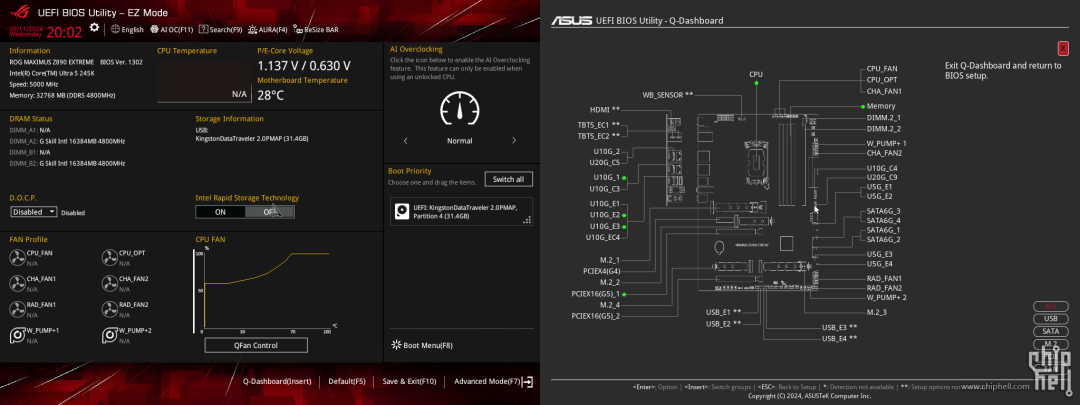Viewport: 1080px width, 405px height.
Task: Select SATA6G_3 label in Q-Dashboard
Action: (884, 211)
